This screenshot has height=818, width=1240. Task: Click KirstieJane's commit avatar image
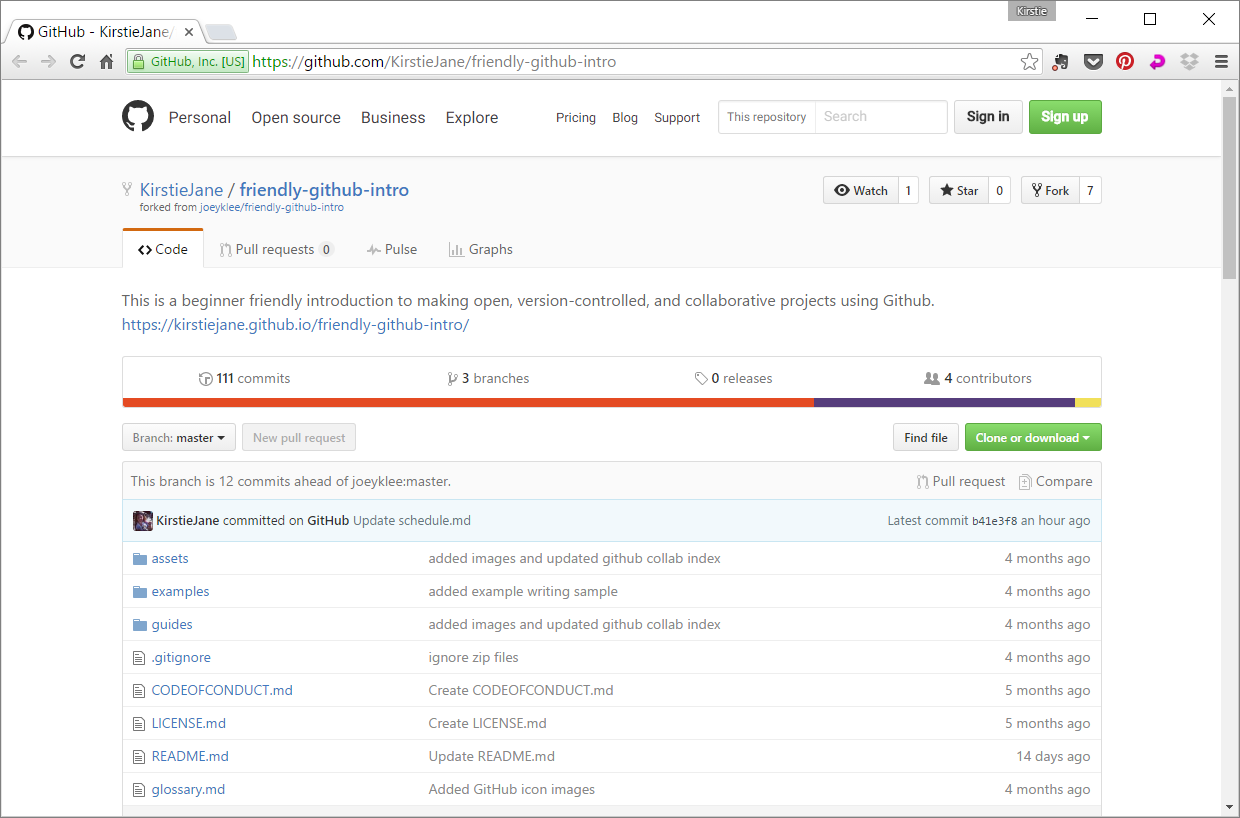point(143,521)
